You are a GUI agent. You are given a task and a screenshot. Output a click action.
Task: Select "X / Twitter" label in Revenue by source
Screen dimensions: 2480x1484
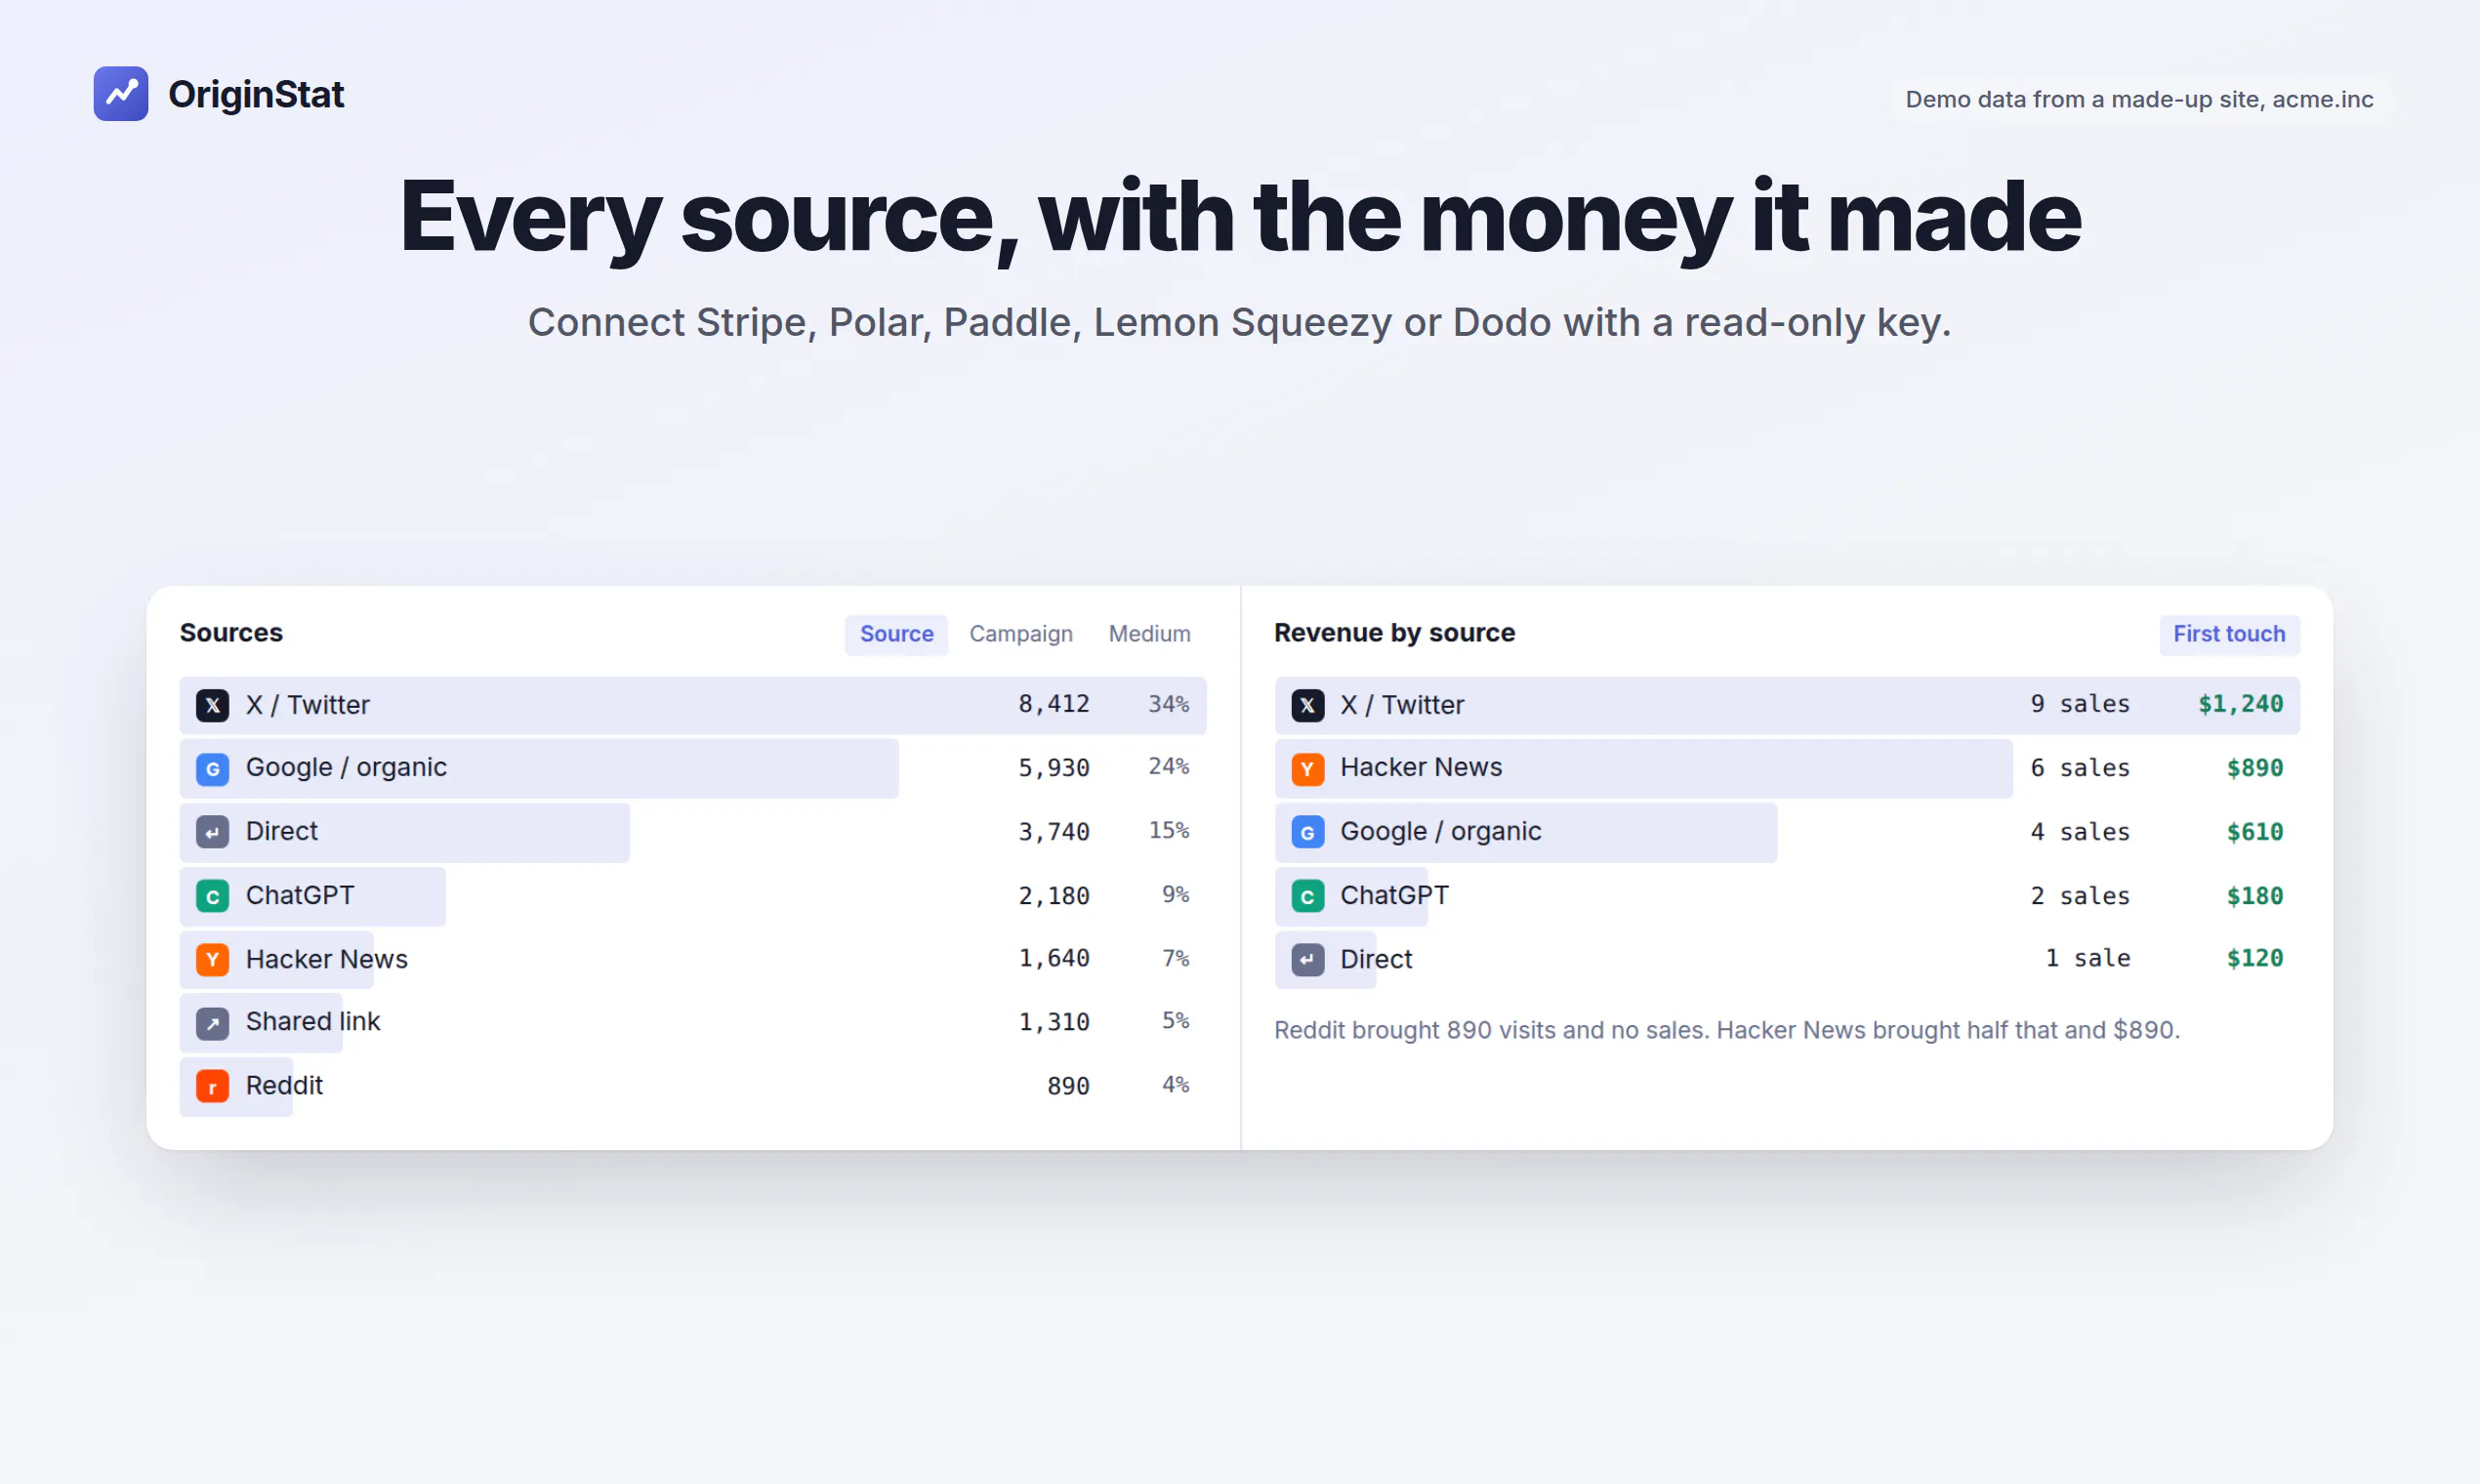[1402, 705]
